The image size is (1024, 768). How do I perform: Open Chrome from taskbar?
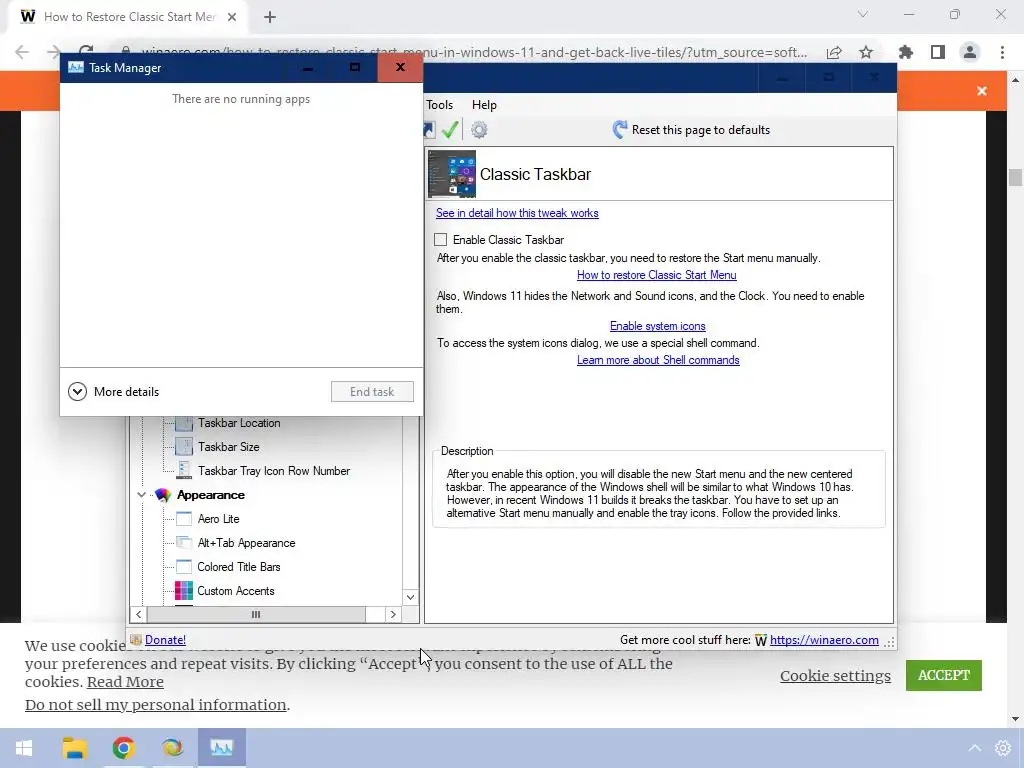coord(123,748)
